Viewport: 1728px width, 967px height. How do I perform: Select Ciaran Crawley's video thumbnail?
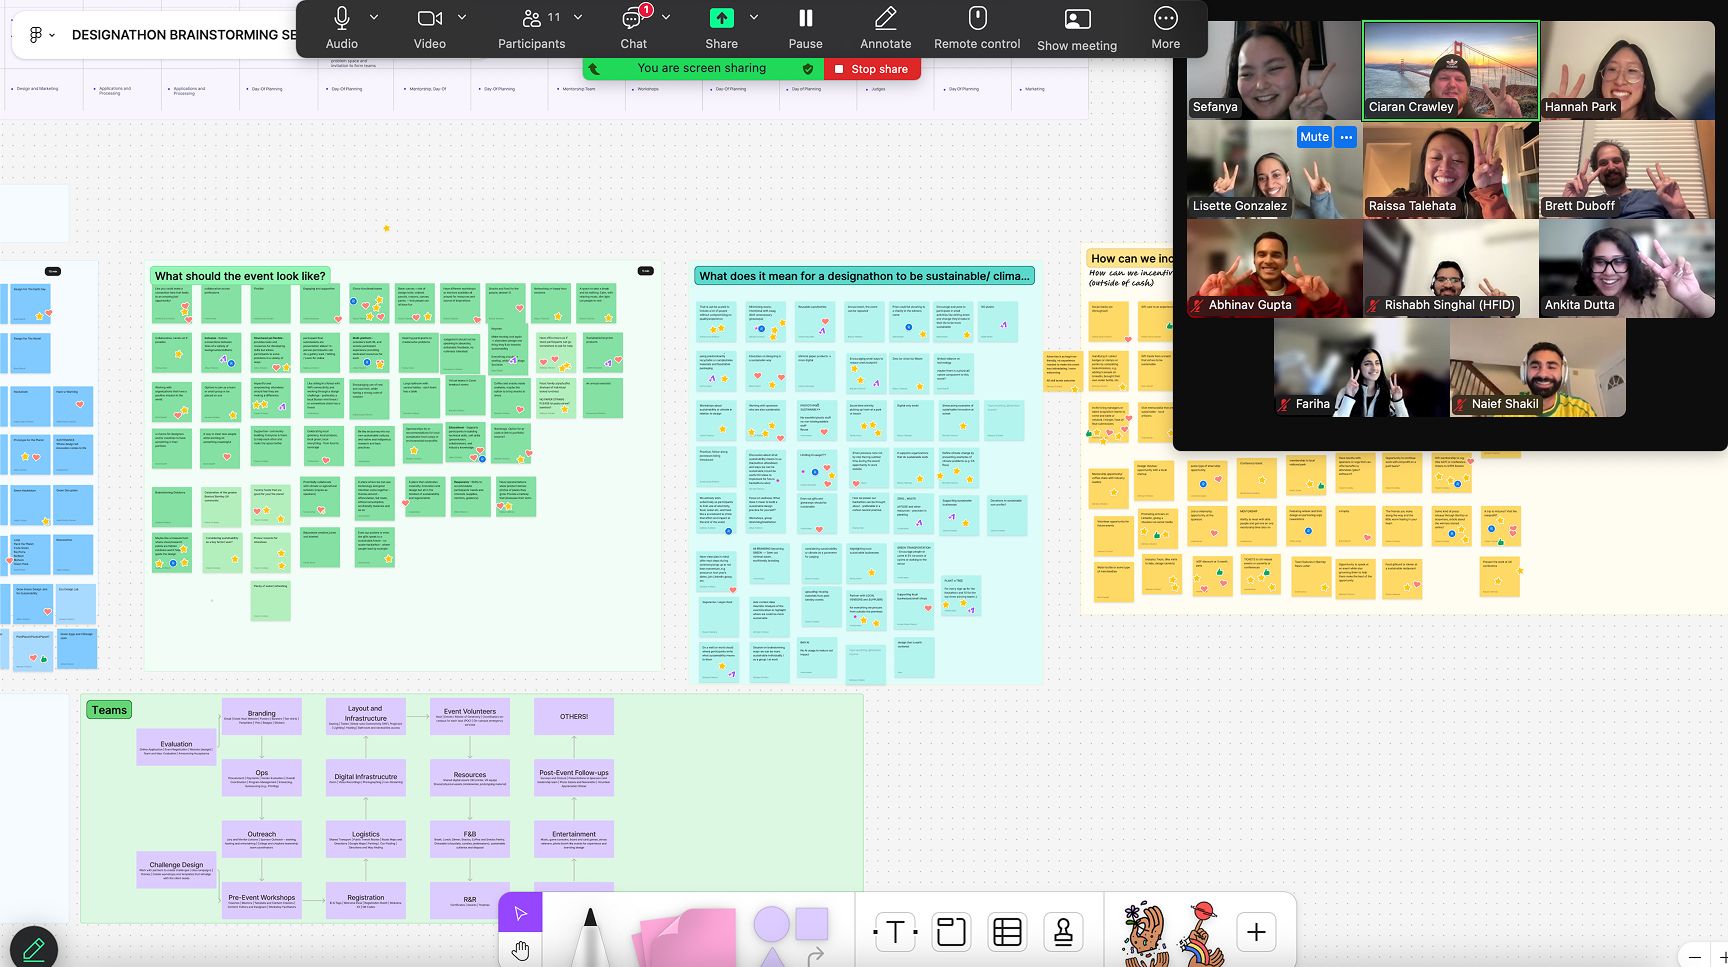coord(1451,71)
